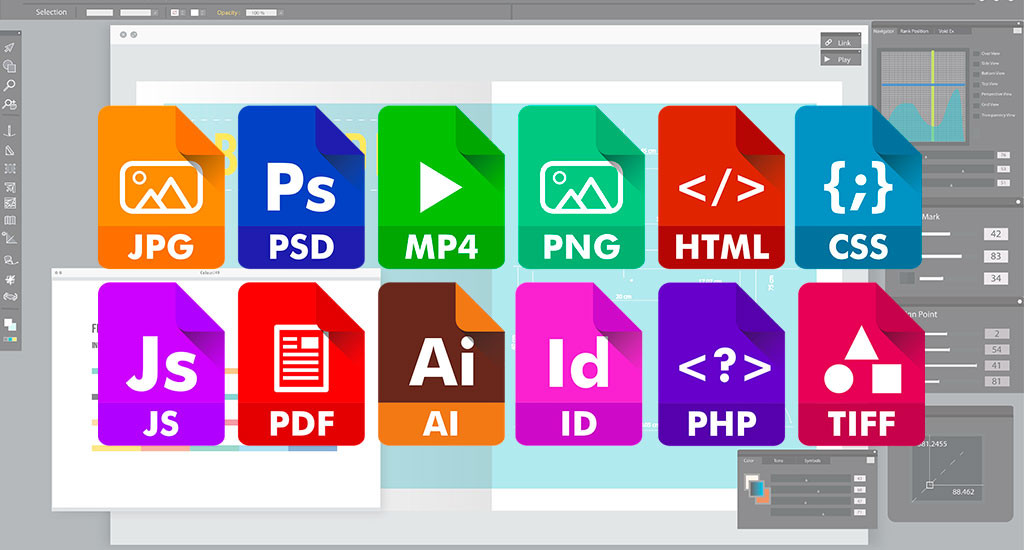Open the violet PHP file icon

(721, 364)
